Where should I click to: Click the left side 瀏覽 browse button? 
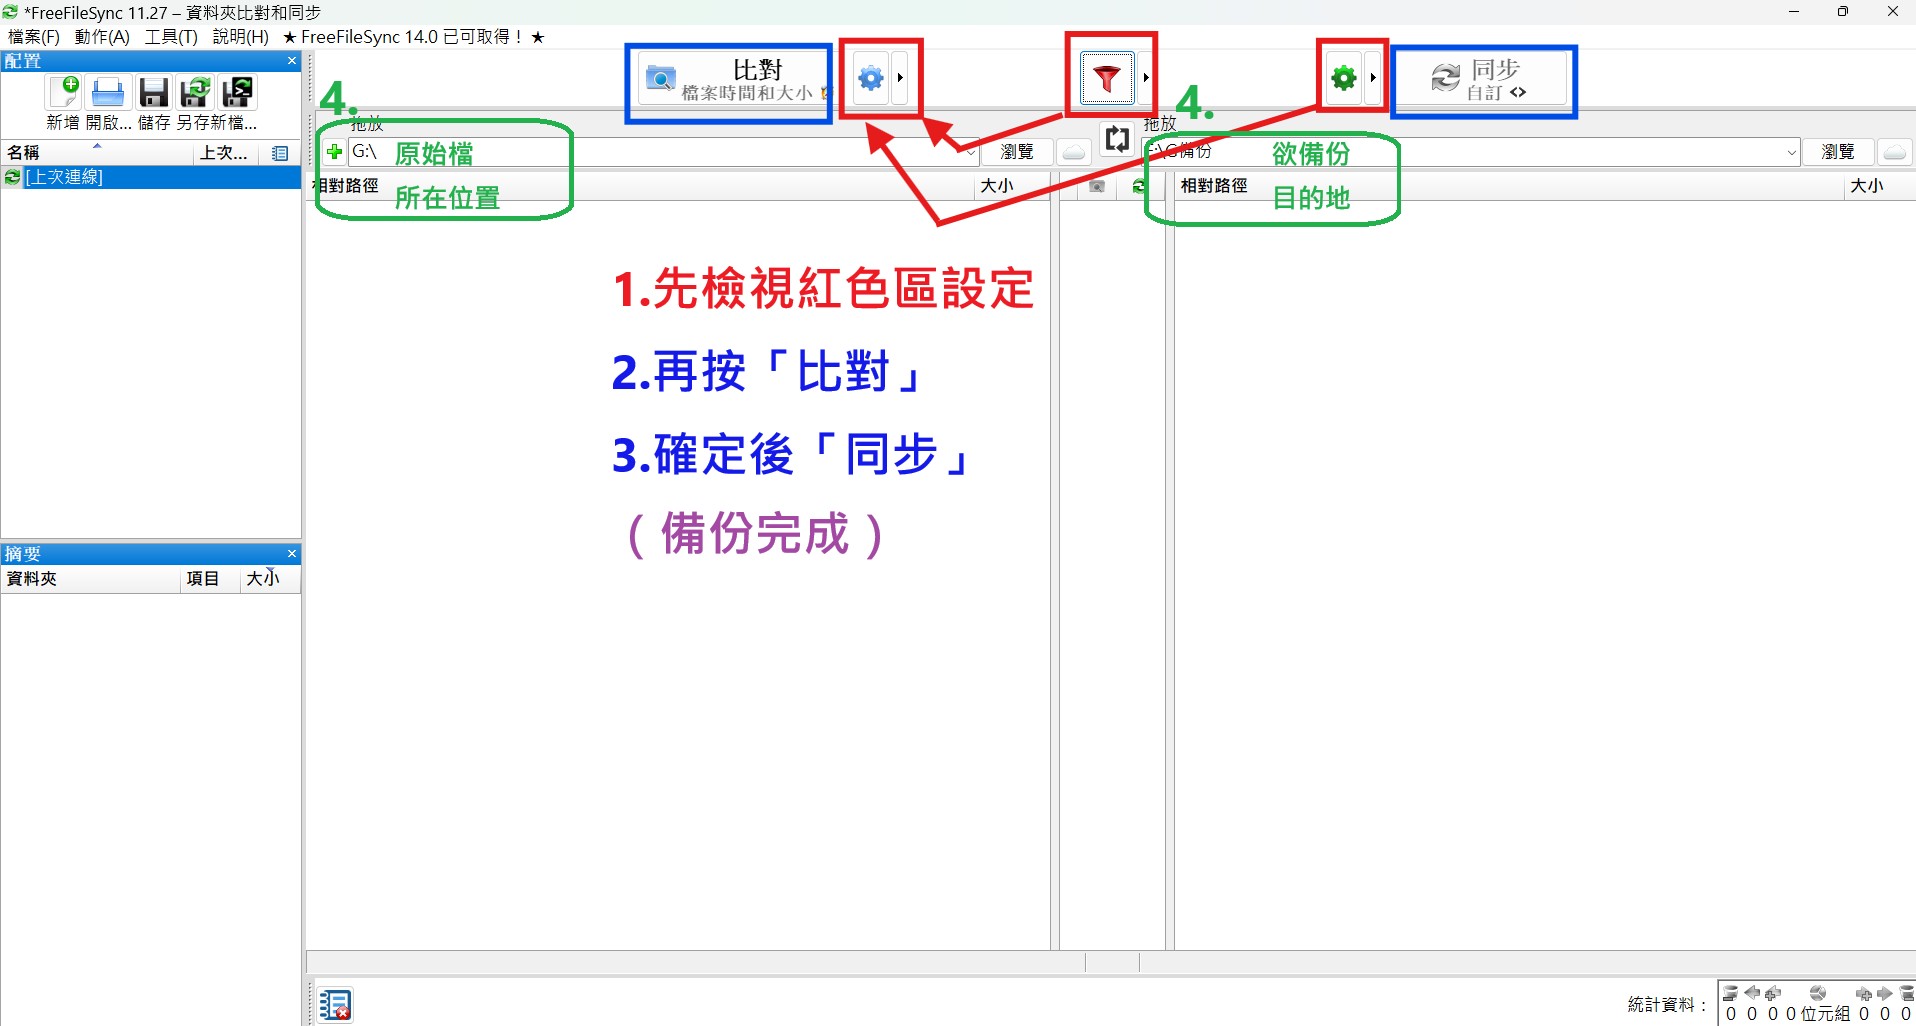pos(1016,152)
